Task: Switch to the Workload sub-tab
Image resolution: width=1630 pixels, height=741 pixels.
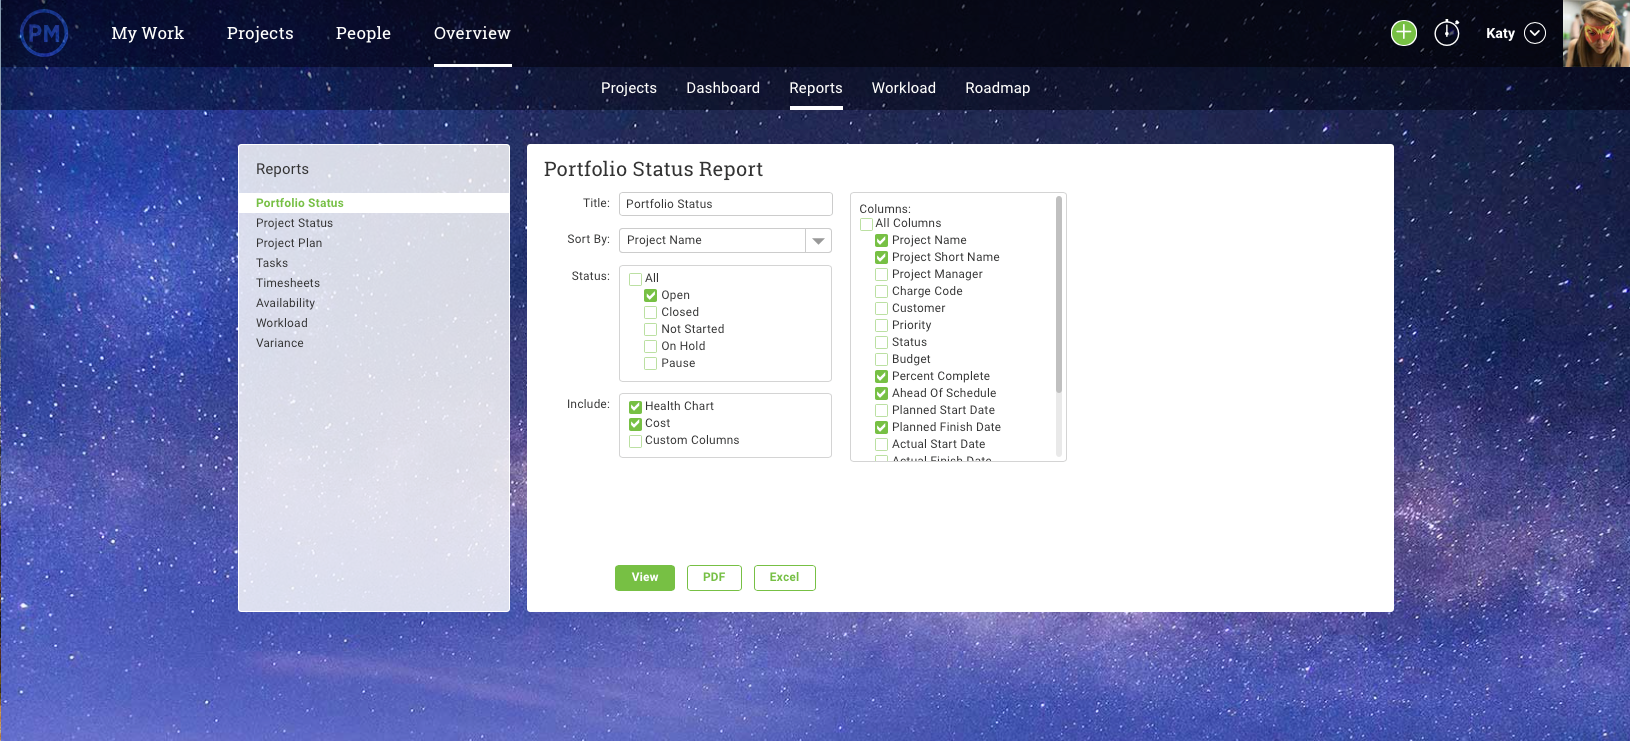Action: (x=904, y=88)
